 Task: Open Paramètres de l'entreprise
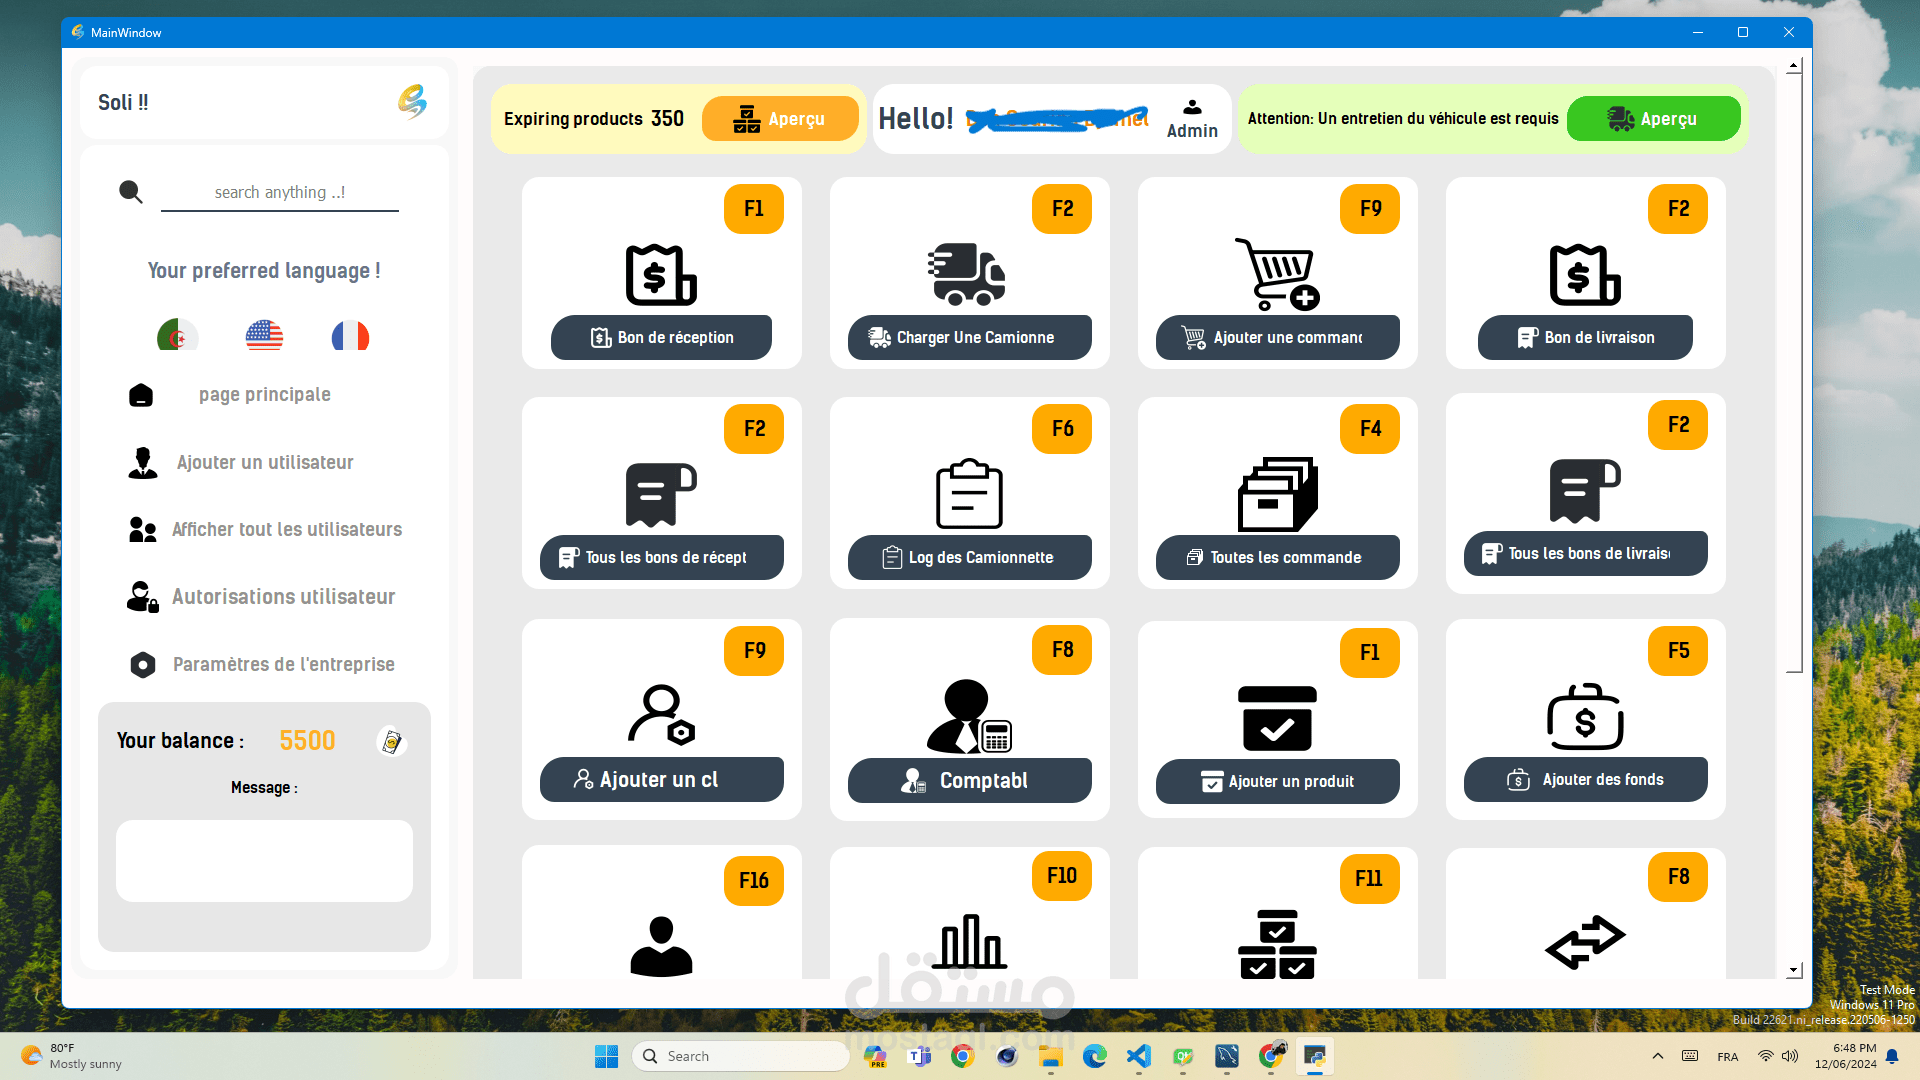(283, 665)
